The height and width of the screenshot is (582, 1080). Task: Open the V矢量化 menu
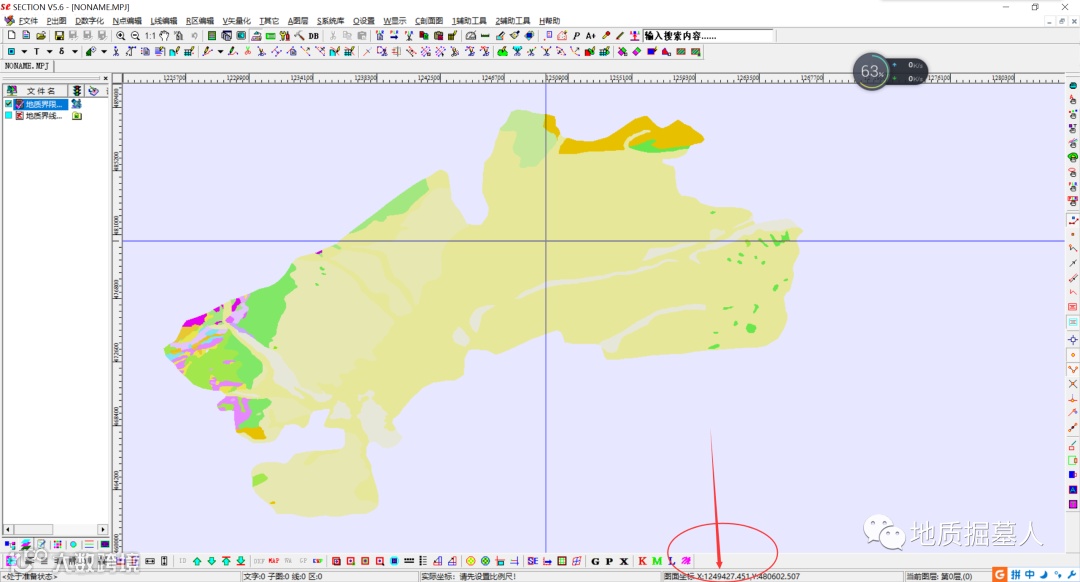236,21
